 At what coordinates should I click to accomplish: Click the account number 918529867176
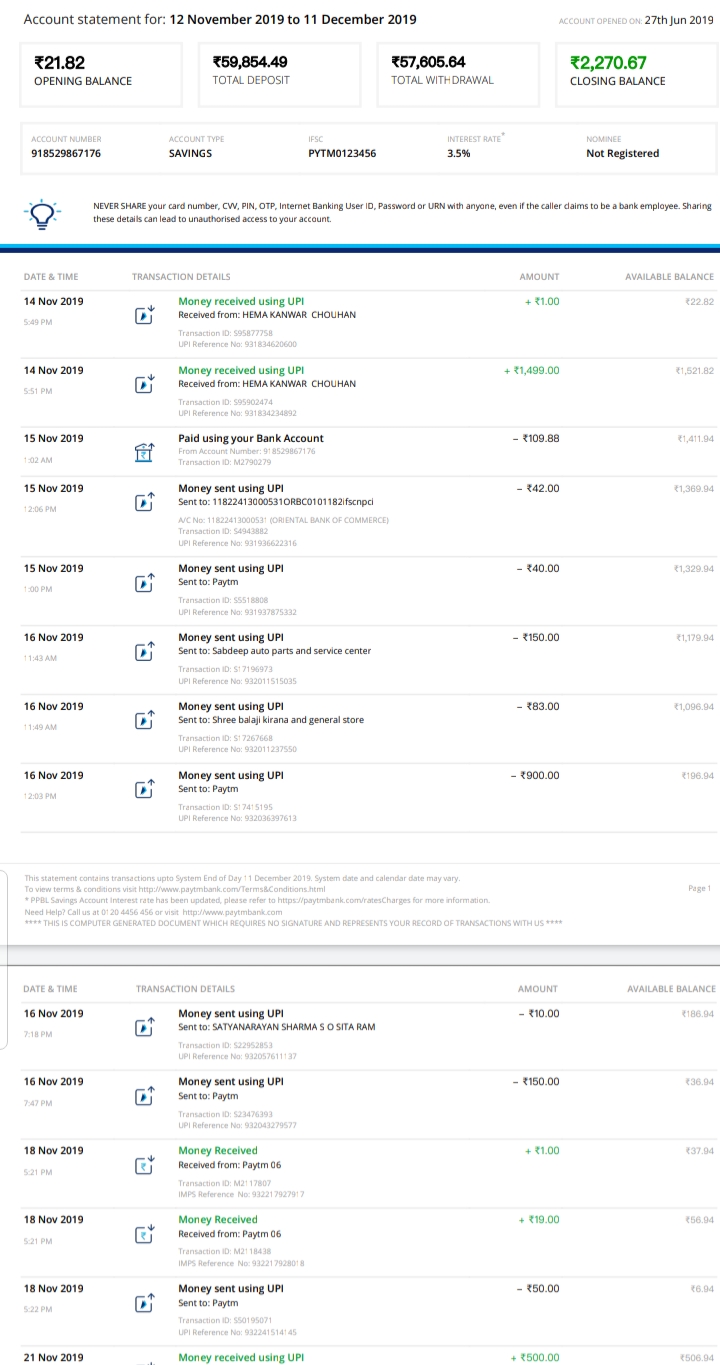[66, 153]
